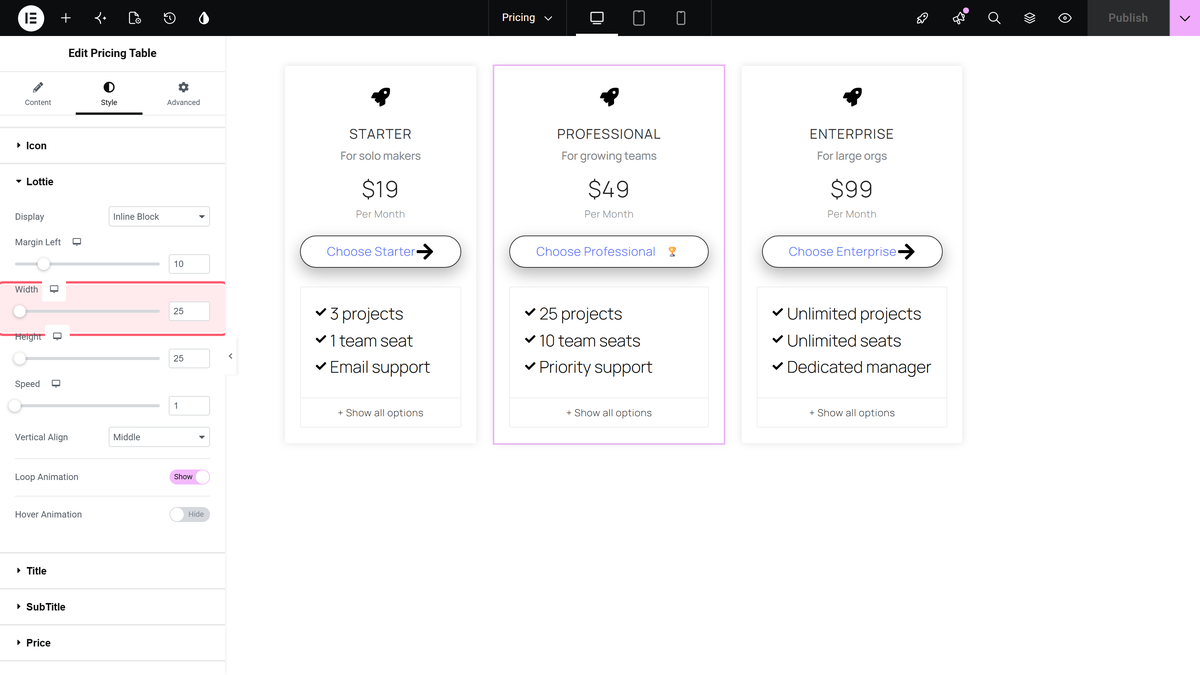Open Structure layers panel icon

coord(1030,18)
